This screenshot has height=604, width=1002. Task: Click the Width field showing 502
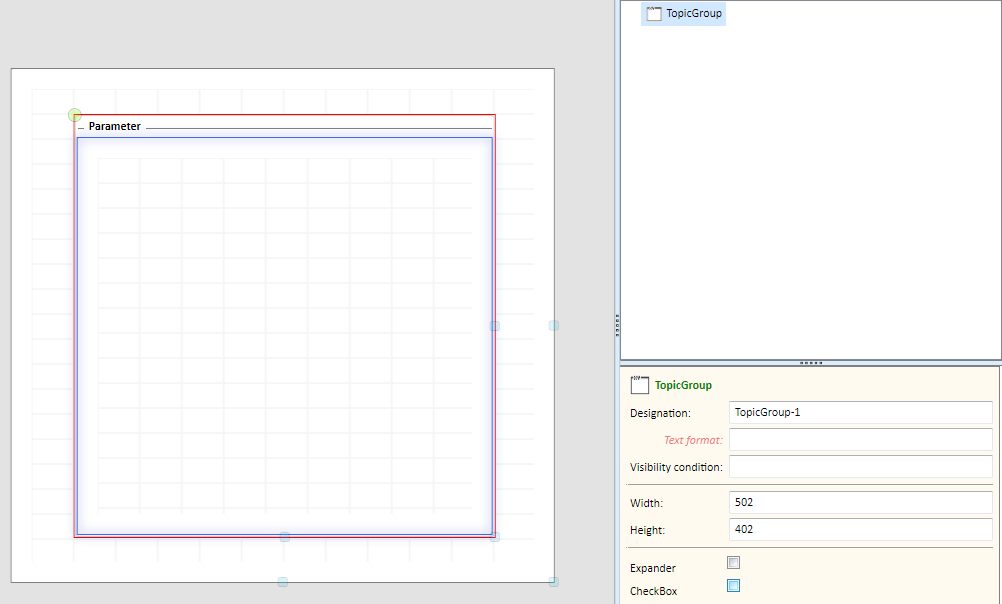coord(860,503)
